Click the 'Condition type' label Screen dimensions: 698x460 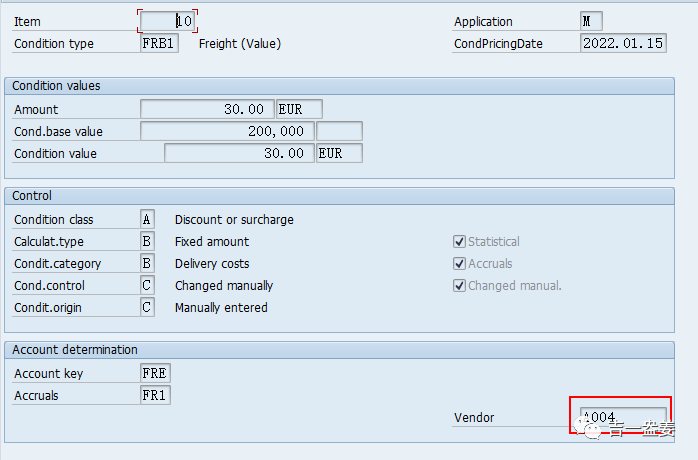[54, 44]
